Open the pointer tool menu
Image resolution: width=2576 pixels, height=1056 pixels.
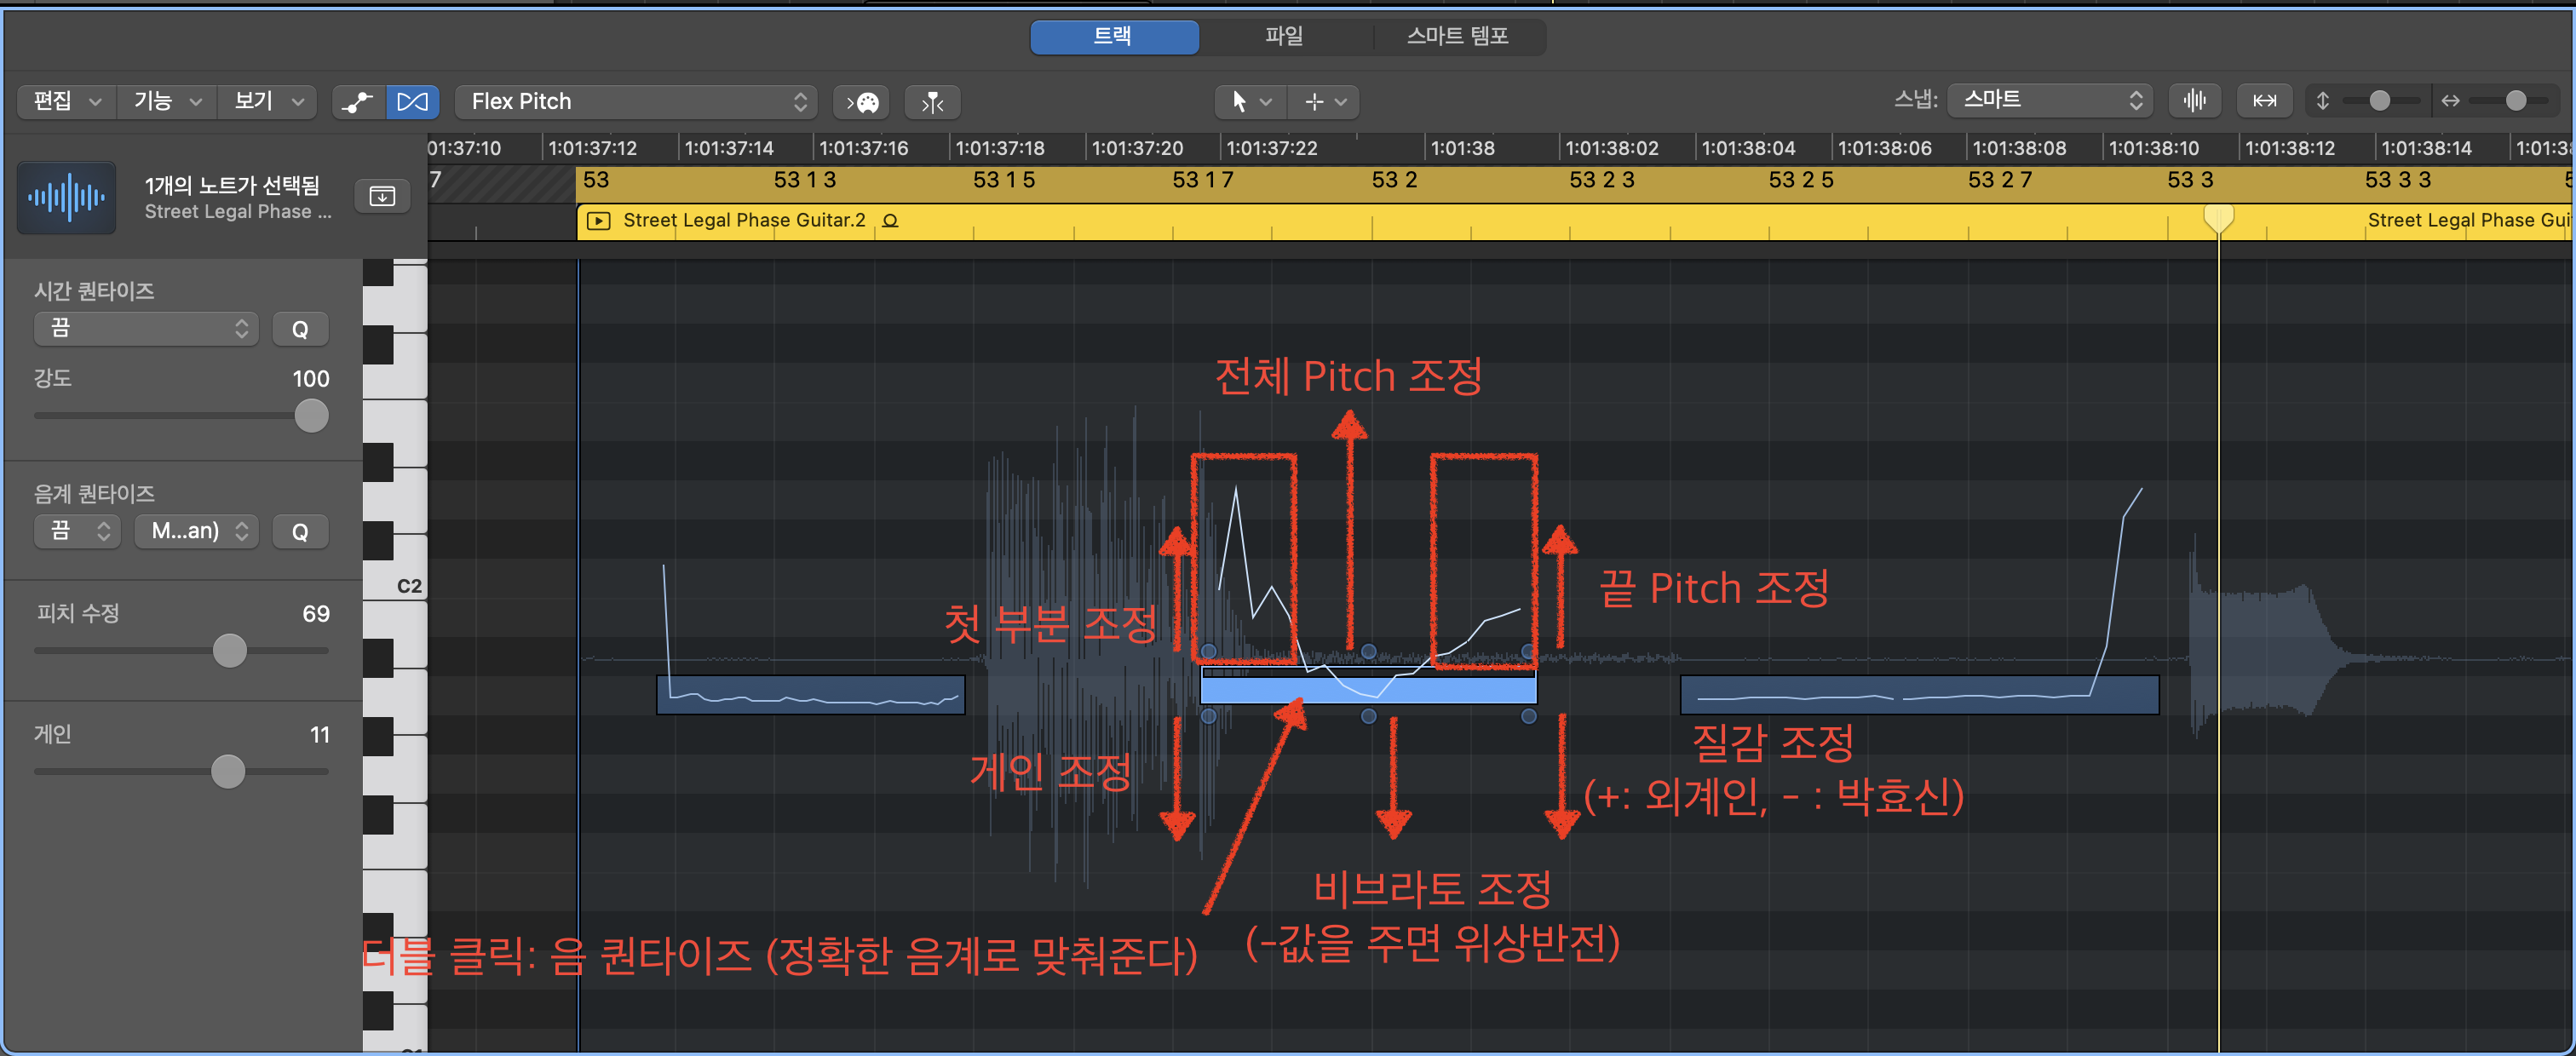coord(1248,101)
